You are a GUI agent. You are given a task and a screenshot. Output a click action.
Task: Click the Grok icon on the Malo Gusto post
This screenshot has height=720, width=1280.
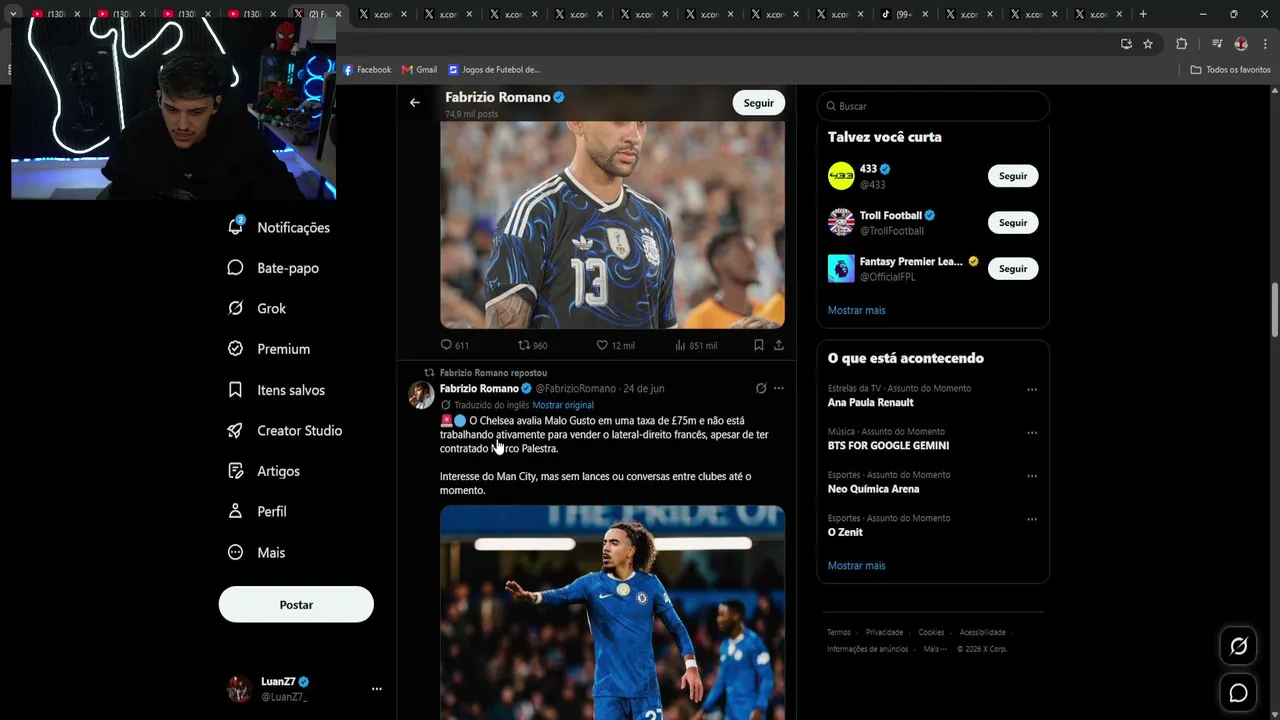click(x=761, y=388)
